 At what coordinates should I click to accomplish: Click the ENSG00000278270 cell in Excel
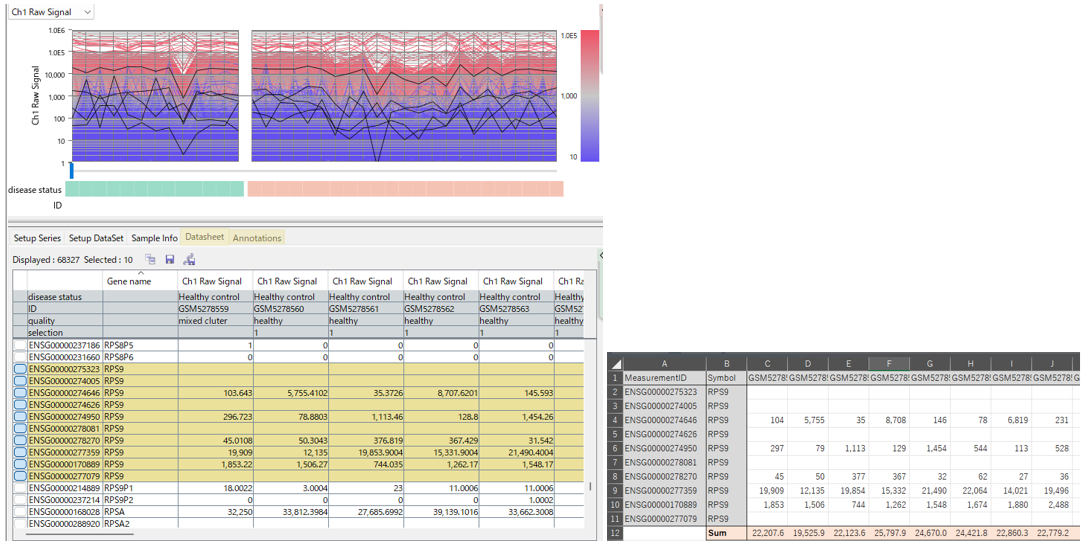click(x=664, y=477)
